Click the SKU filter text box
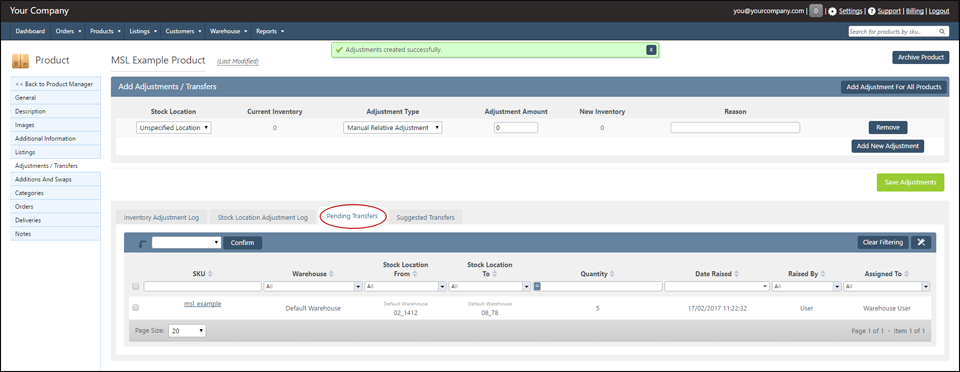The height and width of the screenshot is (372, 960). 202,286
